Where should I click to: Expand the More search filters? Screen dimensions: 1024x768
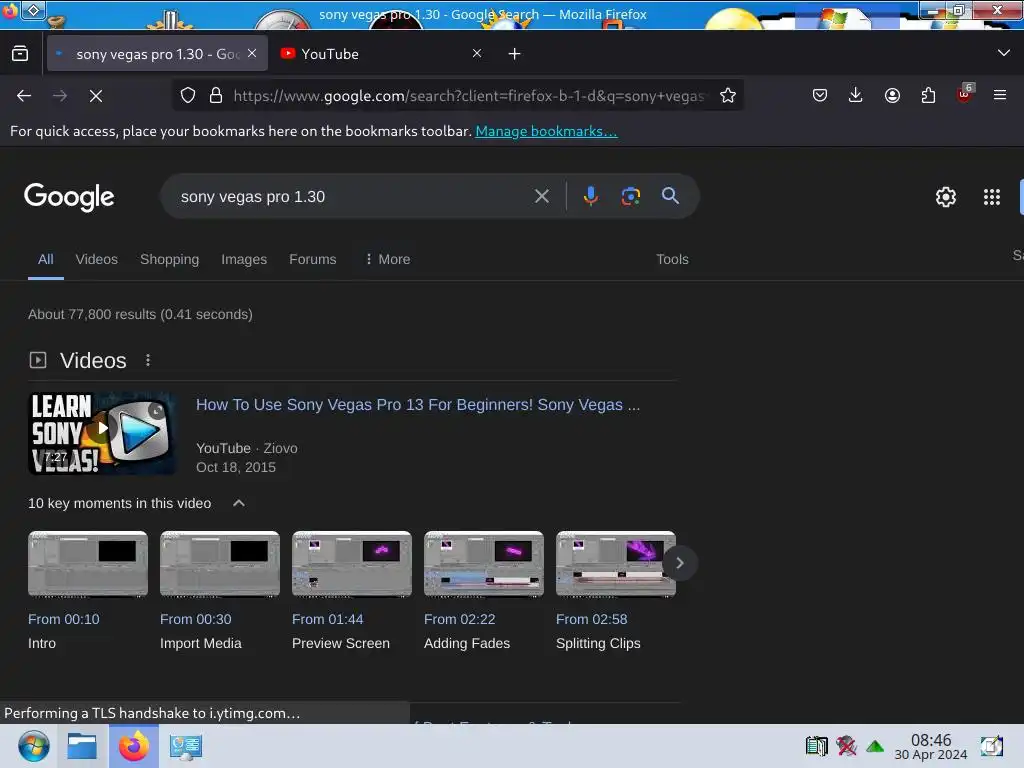point(387,259)
